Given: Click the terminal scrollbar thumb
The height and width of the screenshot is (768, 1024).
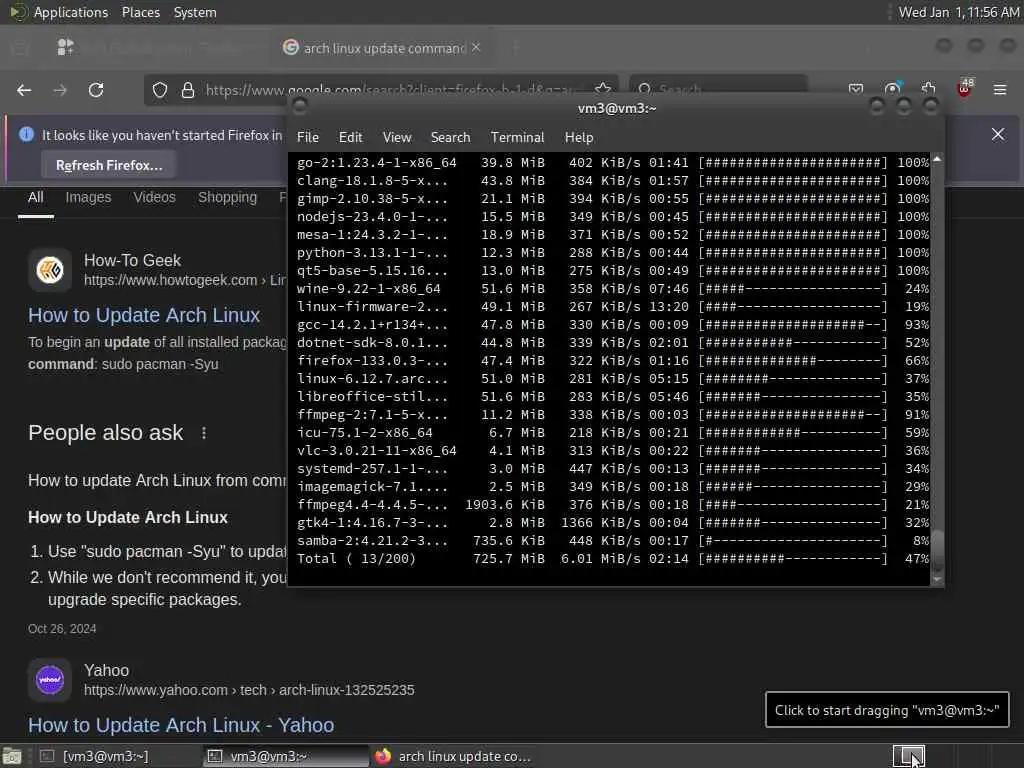Looking at the screenshot, I should 937,551.
